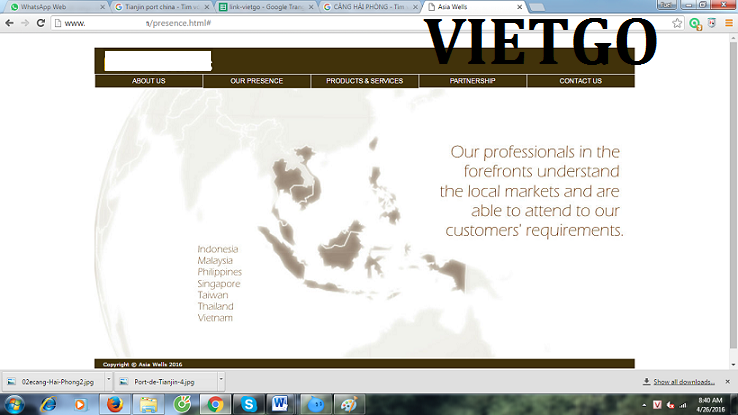Expand options for Port-de-Tianjin-4.jpg download
Screen dimensions: 738x415
tap(221, 379)
